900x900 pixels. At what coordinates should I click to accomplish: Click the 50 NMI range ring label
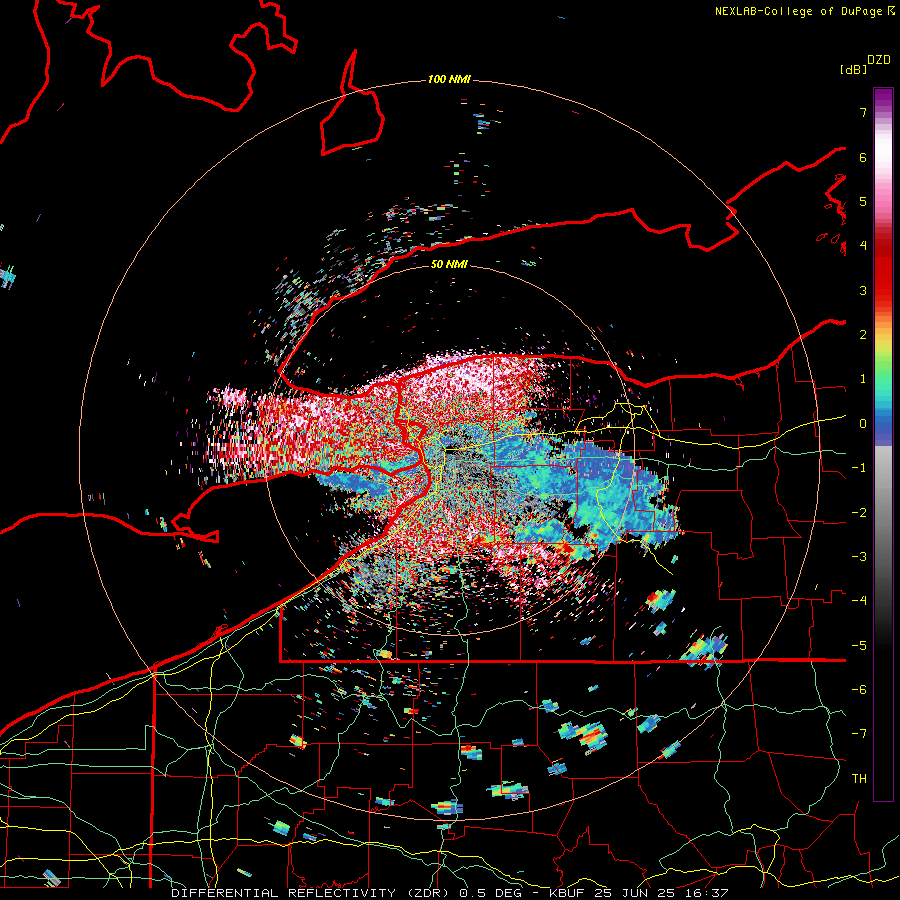coord(449,264)
